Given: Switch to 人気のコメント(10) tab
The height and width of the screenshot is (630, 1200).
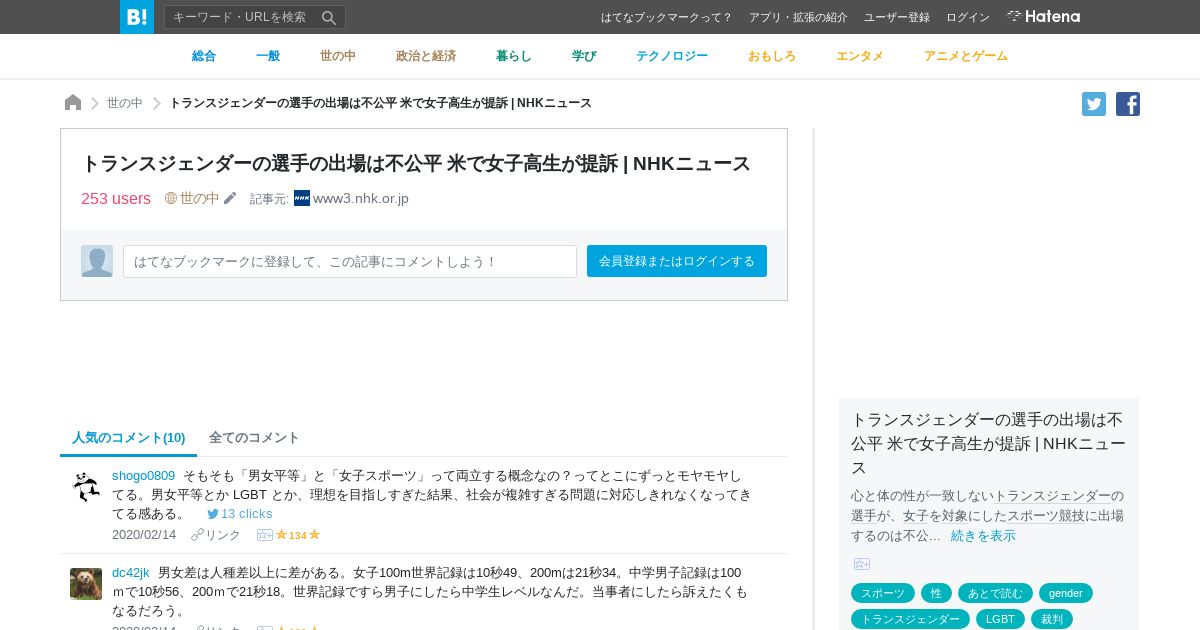Looking at the screenshot, I should [x=129, y=438].
